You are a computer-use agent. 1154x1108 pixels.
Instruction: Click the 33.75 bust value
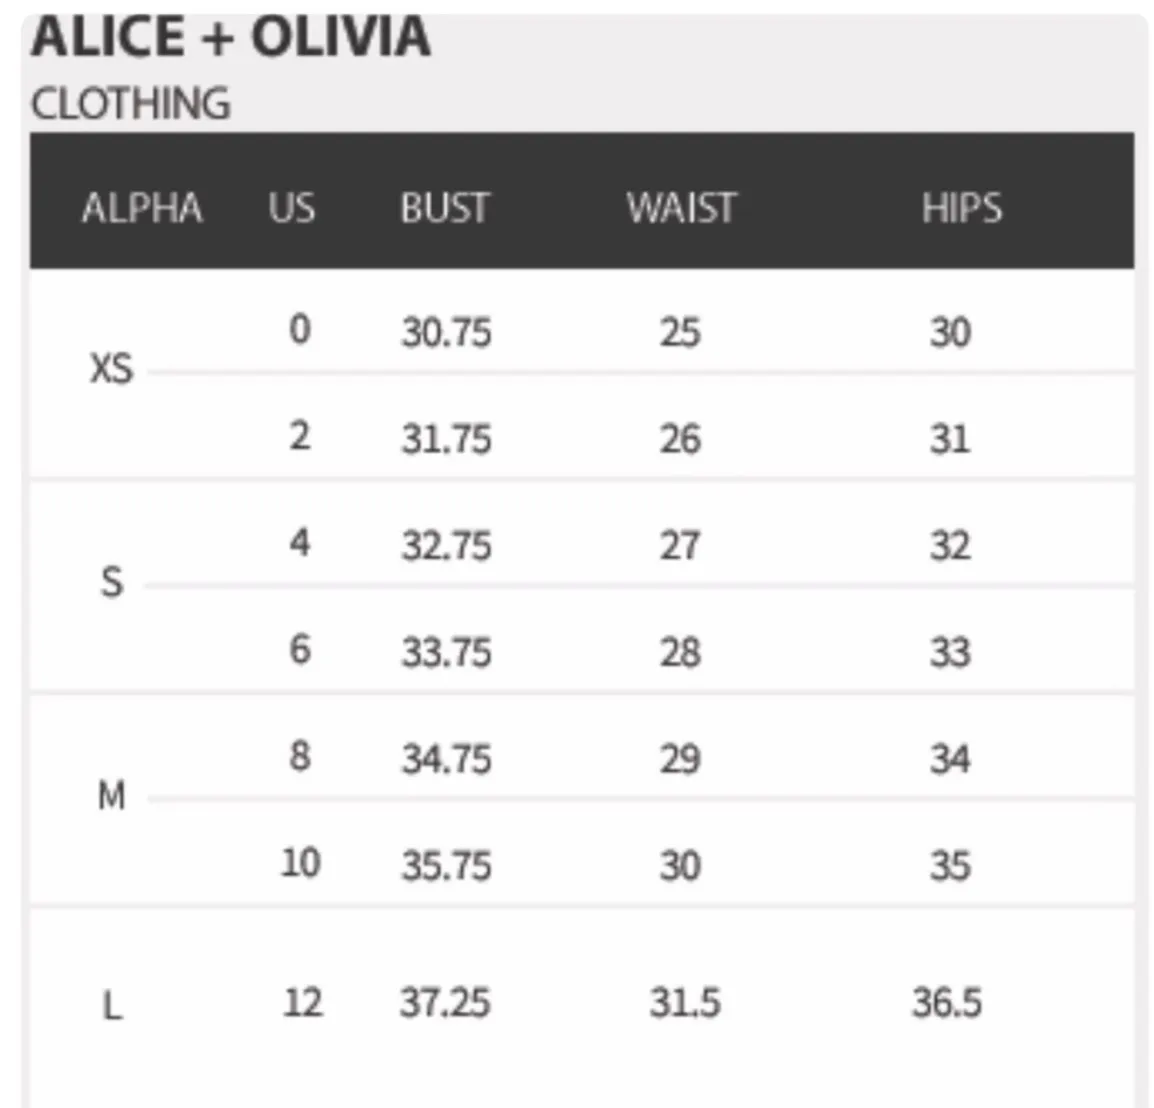pyautogui.click(x=446, y=652)
